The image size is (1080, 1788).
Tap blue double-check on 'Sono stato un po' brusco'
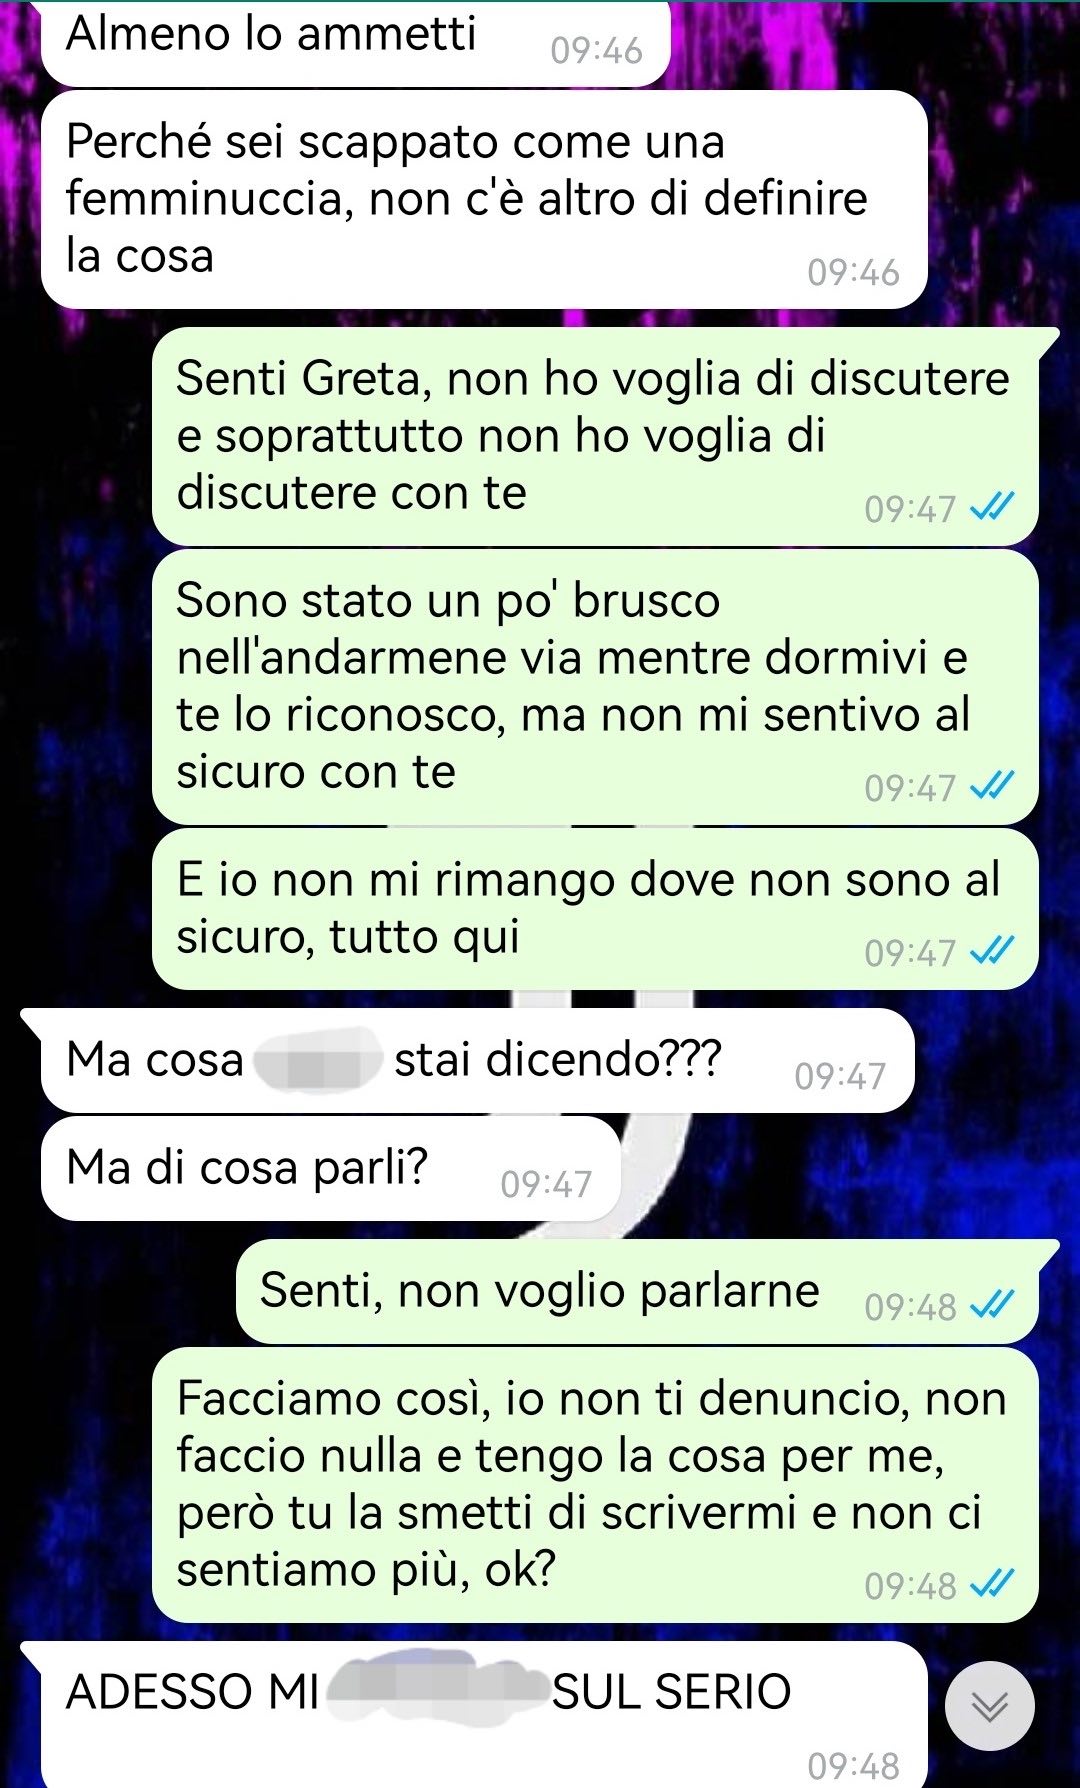click(992, 787)
